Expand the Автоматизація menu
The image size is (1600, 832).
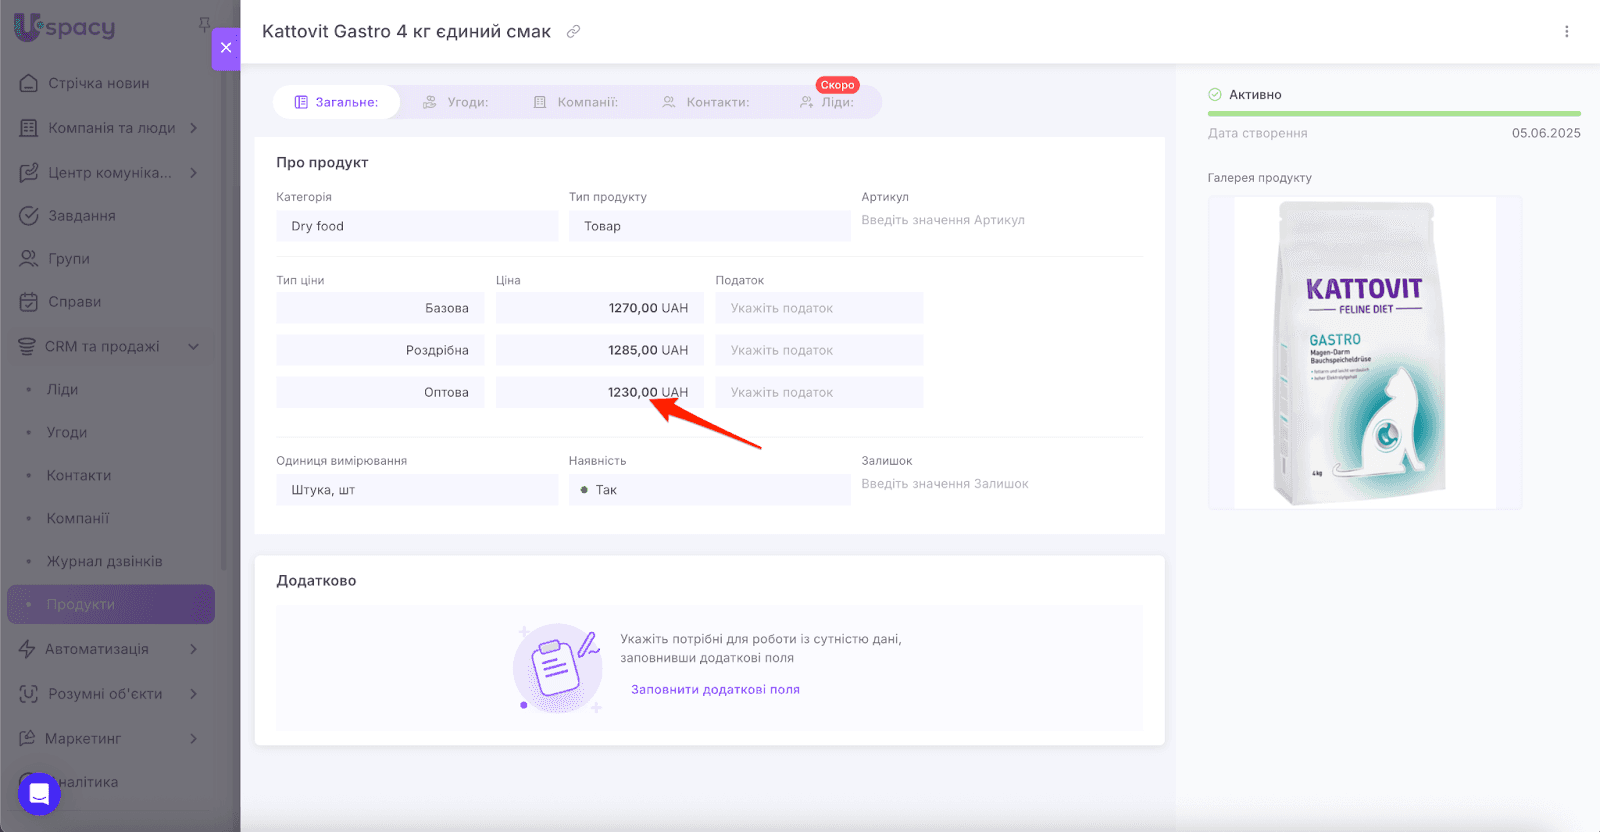pos(193,649)
